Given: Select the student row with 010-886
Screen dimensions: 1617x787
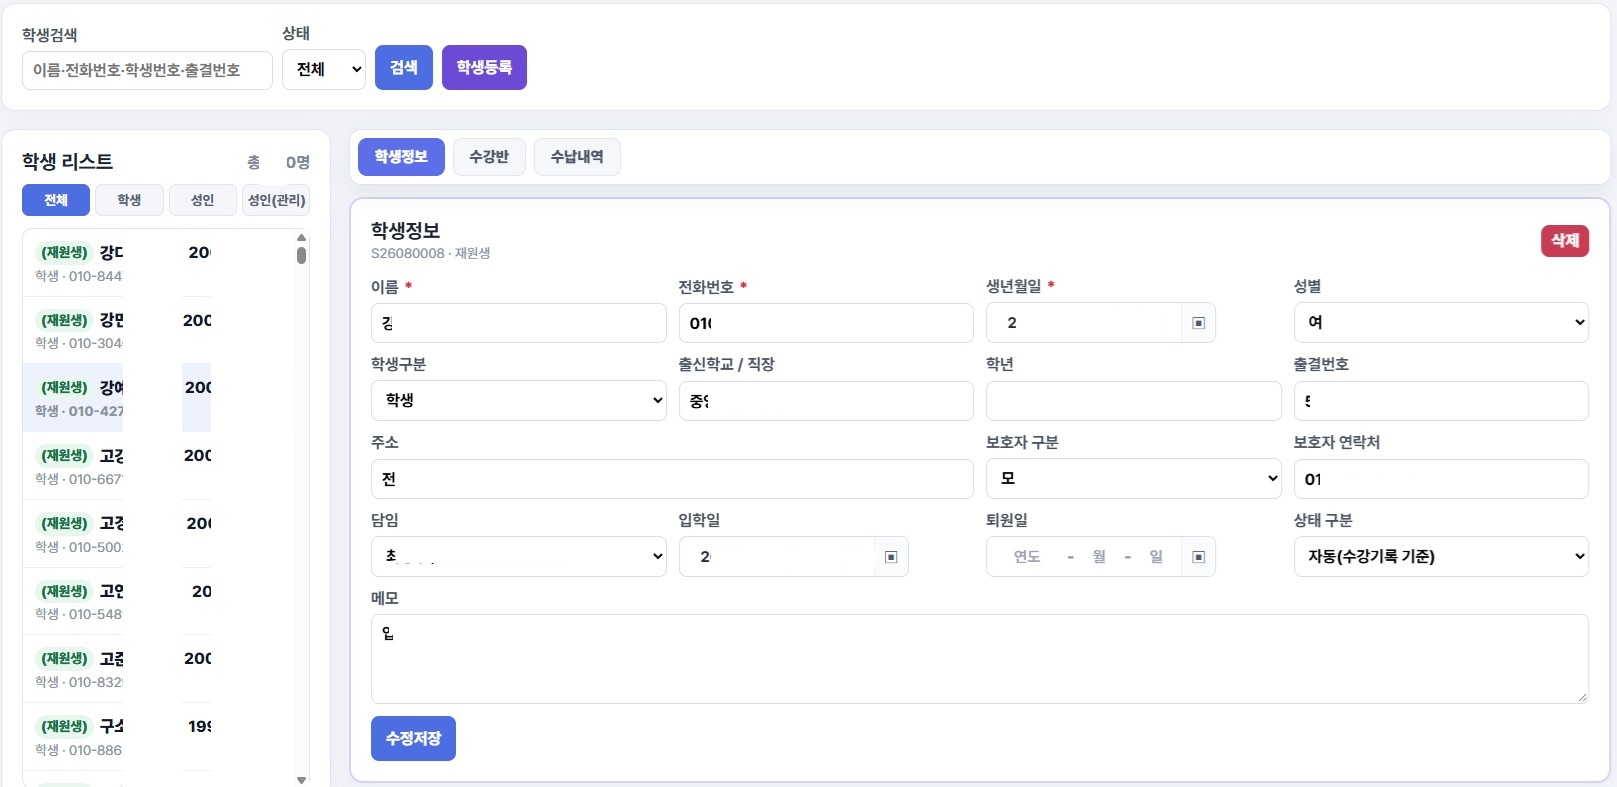Looking at the screenshot, I should point(160,737).
